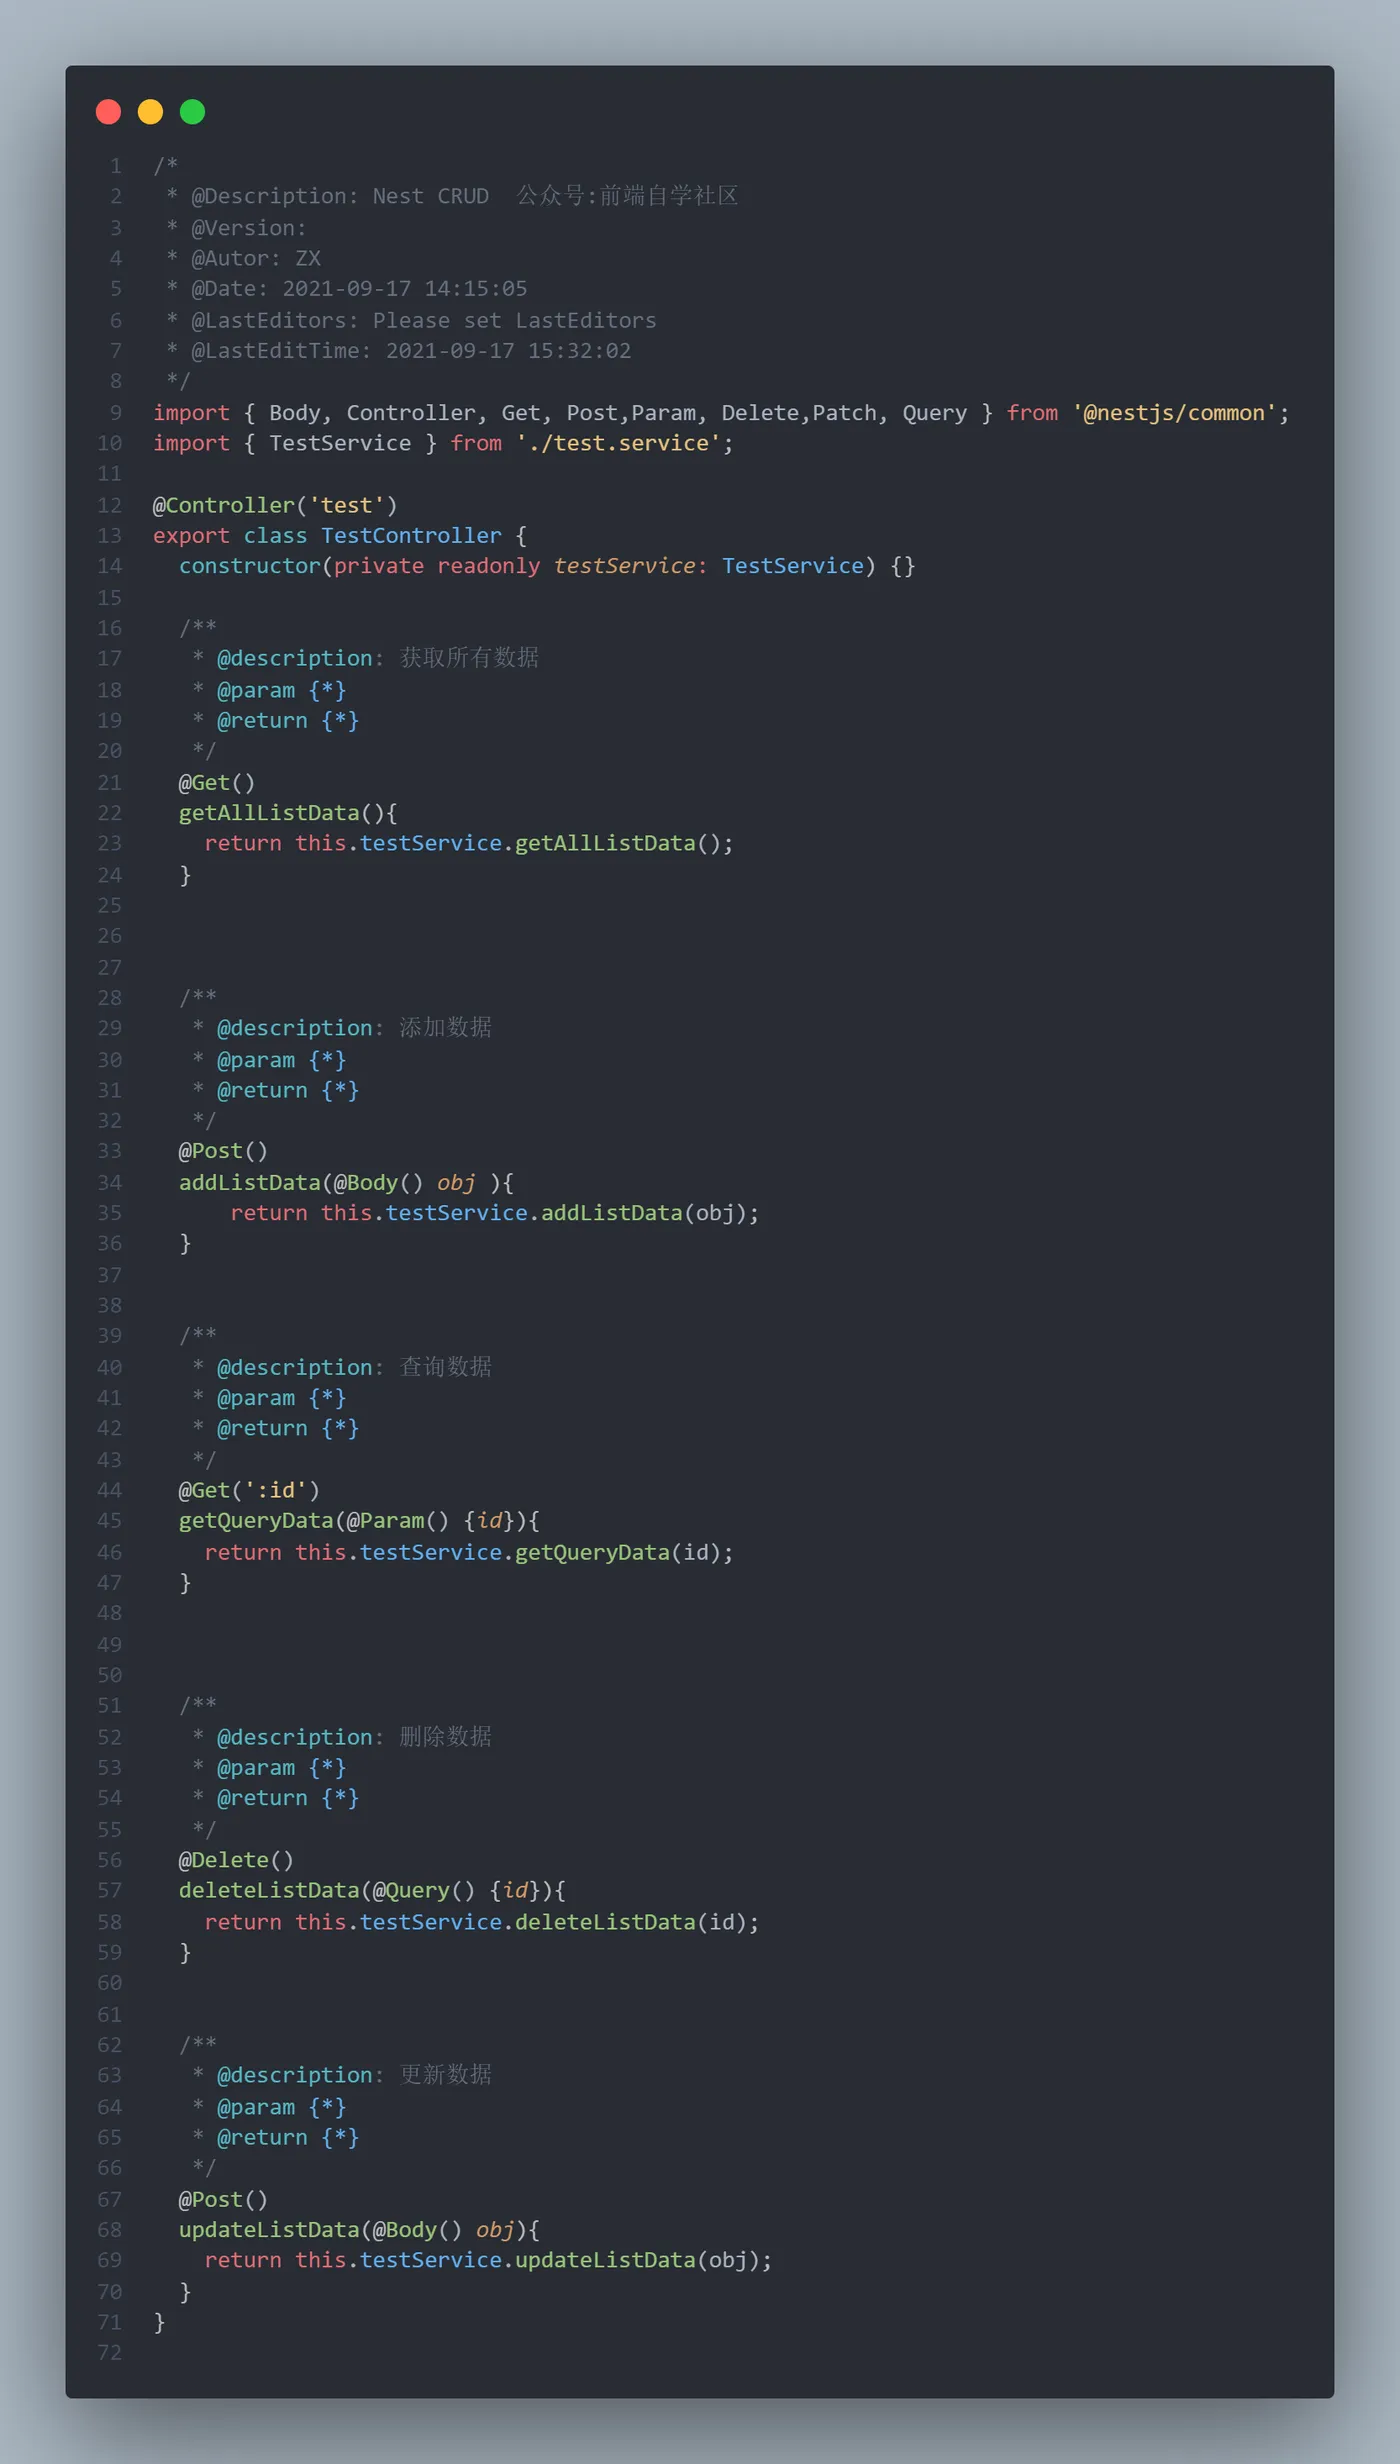Click the red close window dot

108,112
